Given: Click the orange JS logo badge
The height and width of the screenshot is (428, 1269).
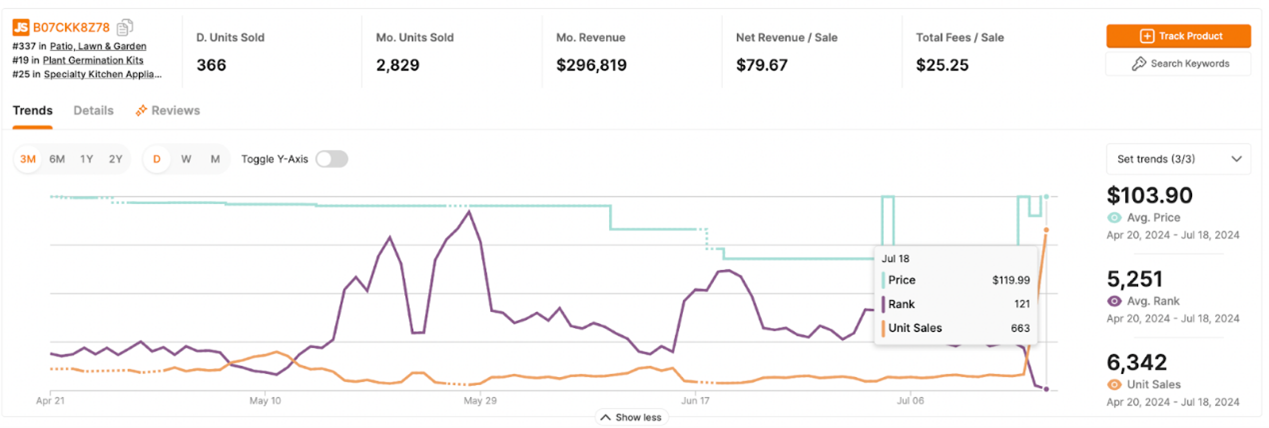Looking at the screenshot, I should [20, 27].
